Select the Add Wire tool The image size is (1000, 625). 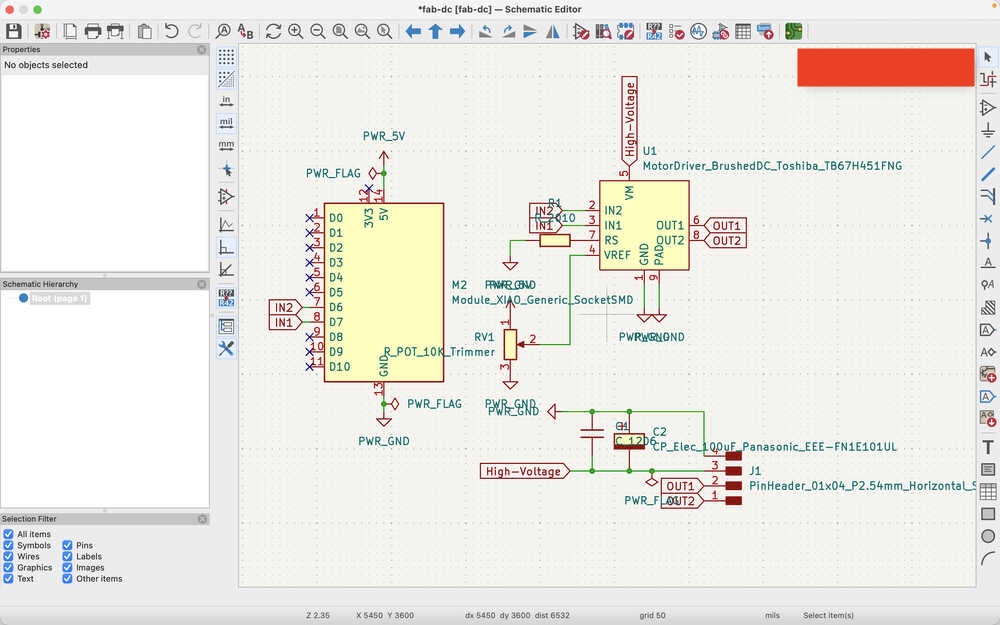point(988,152)
